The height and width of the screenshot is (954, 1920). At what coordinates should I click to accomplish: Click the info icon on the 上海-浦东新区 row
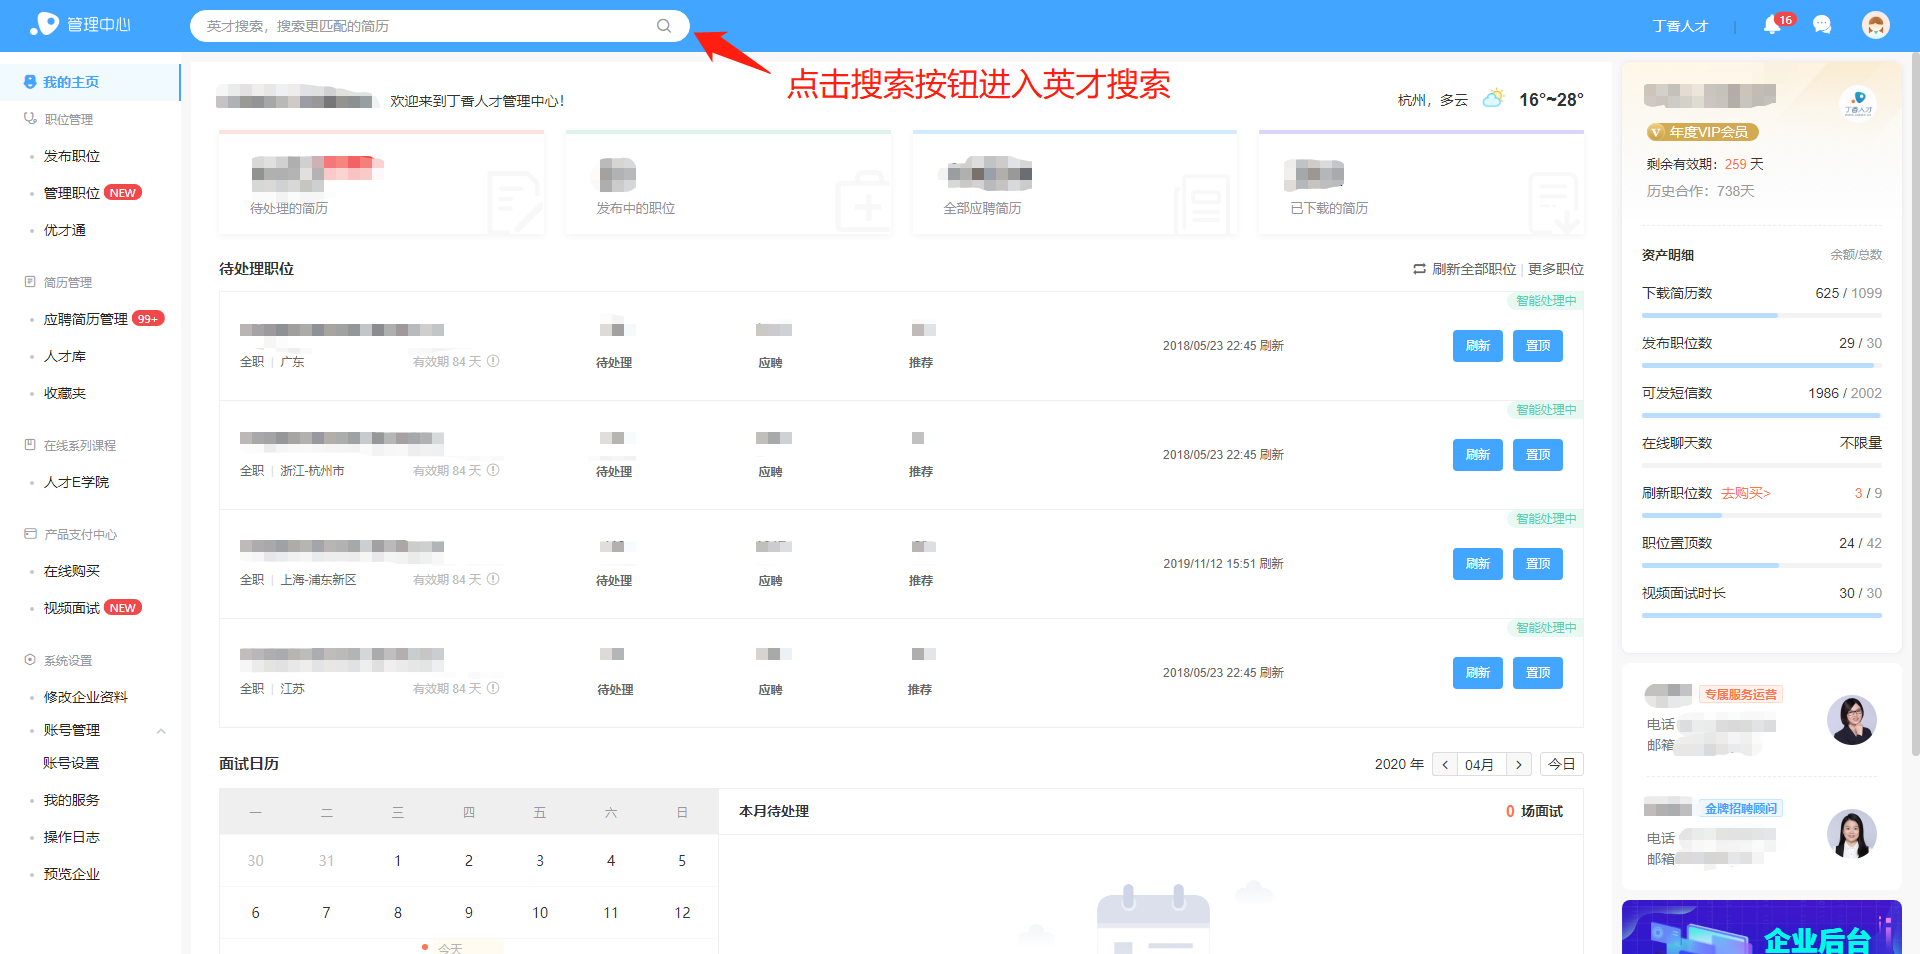point(493,579)
